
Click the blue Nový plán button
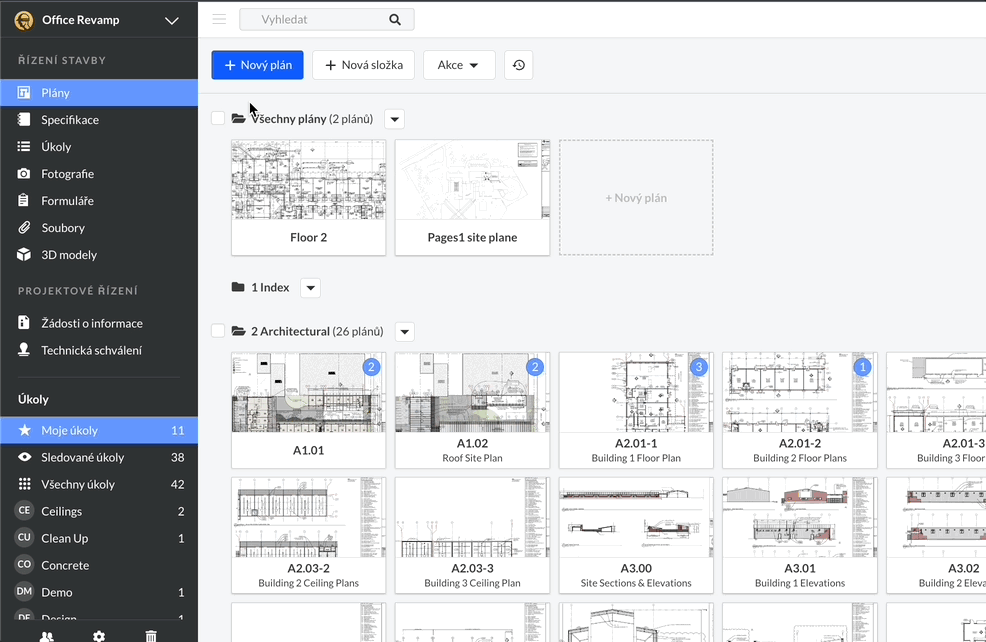[257, 65]
